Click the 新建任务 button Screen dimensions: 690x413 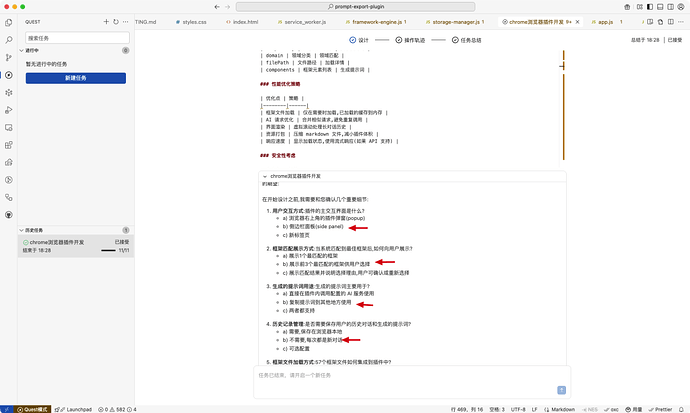tap(75, 78)
